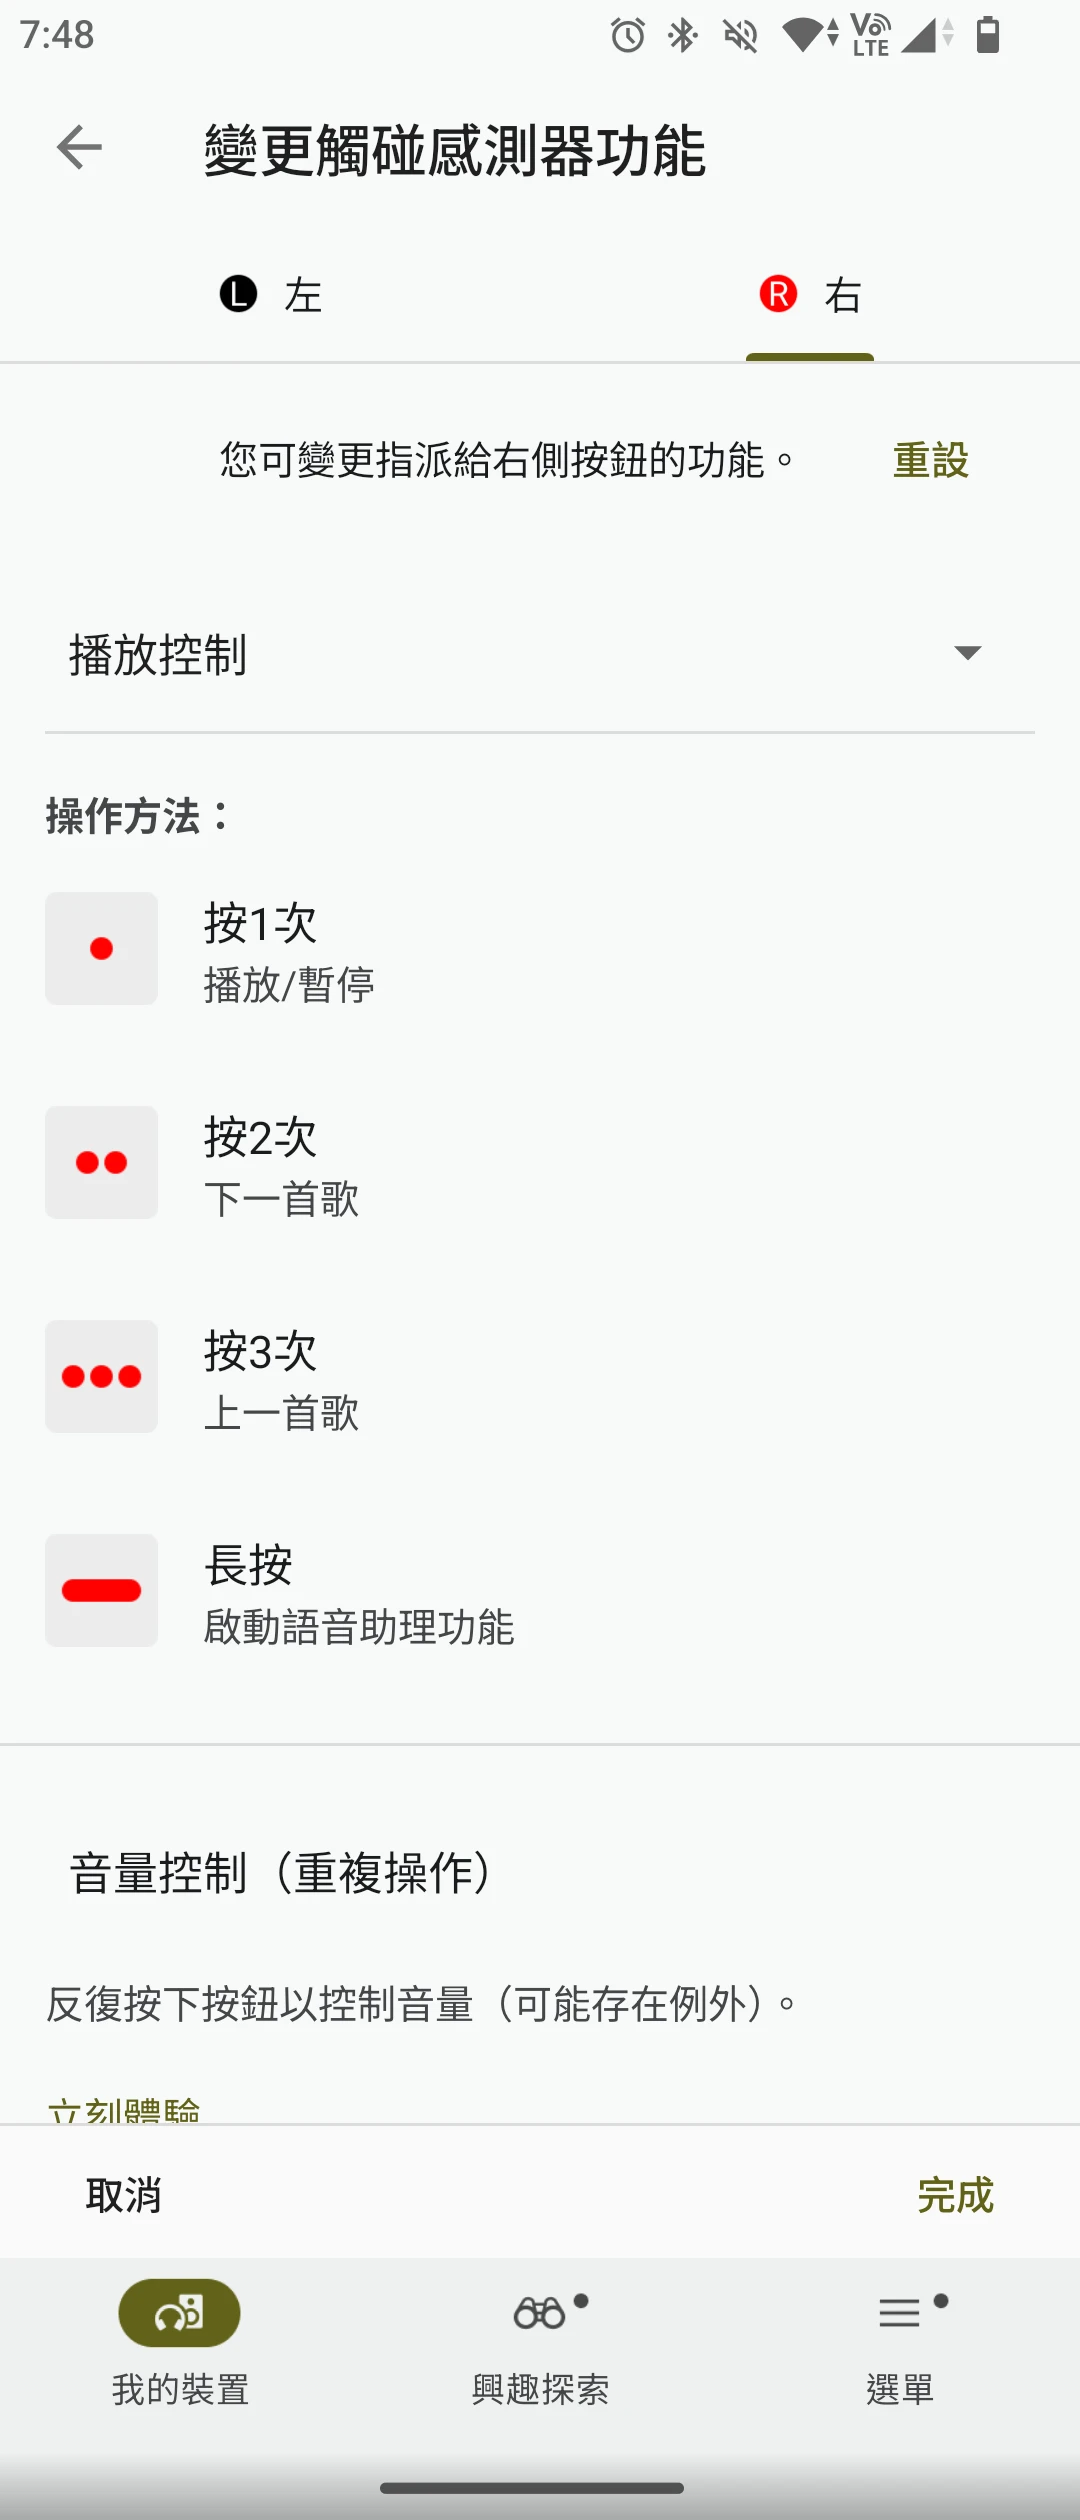Tap the back arrow icon
1080x2520 pixels.
[79, 148]
